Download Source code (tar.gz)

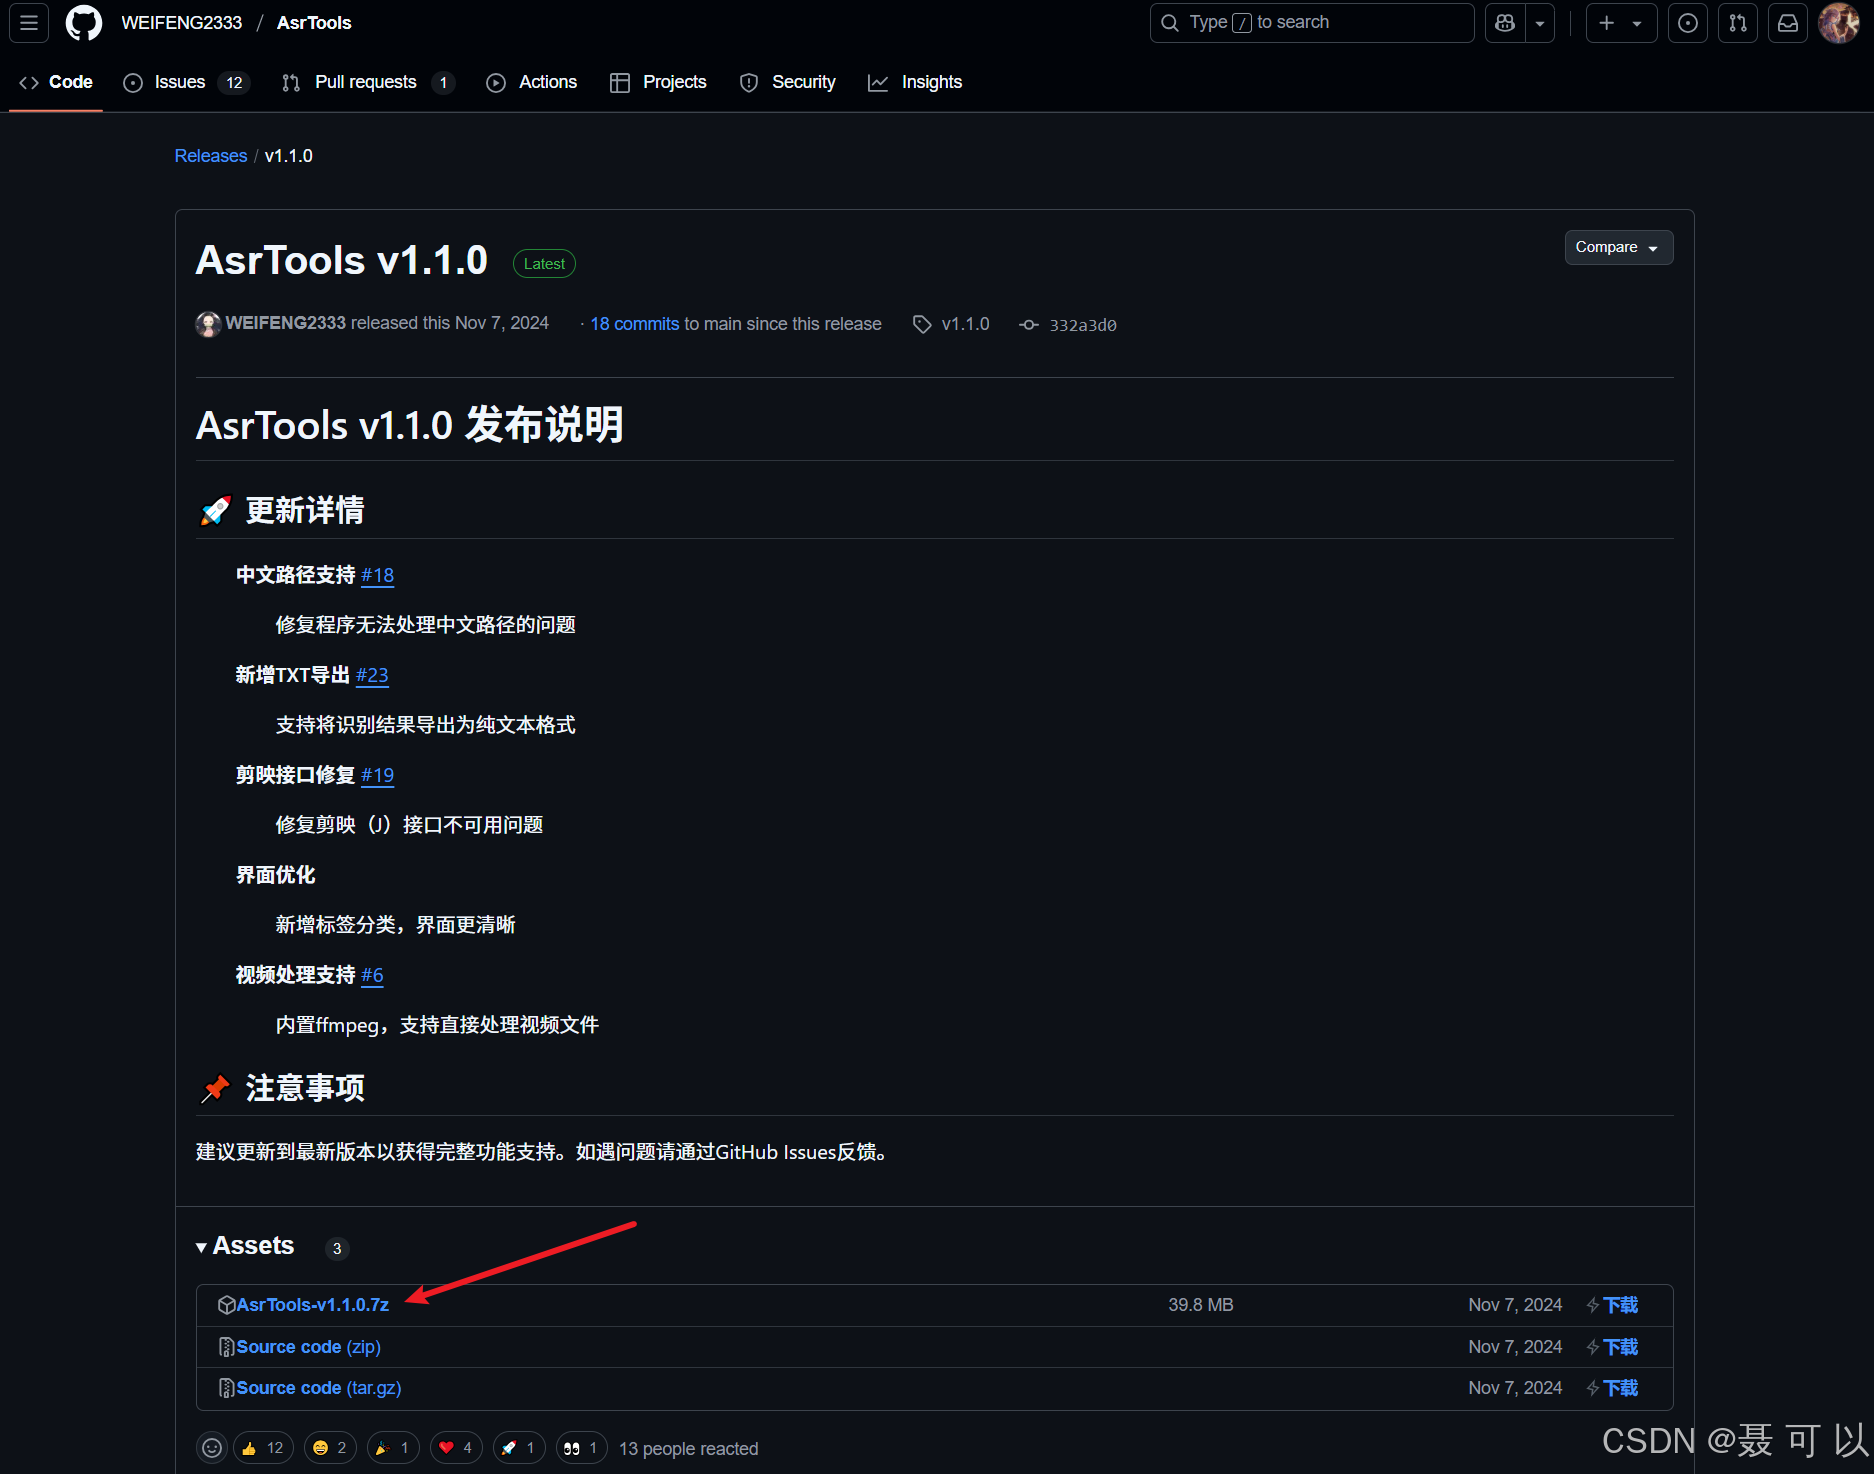pyautogui.click(x=318, y=1388)
